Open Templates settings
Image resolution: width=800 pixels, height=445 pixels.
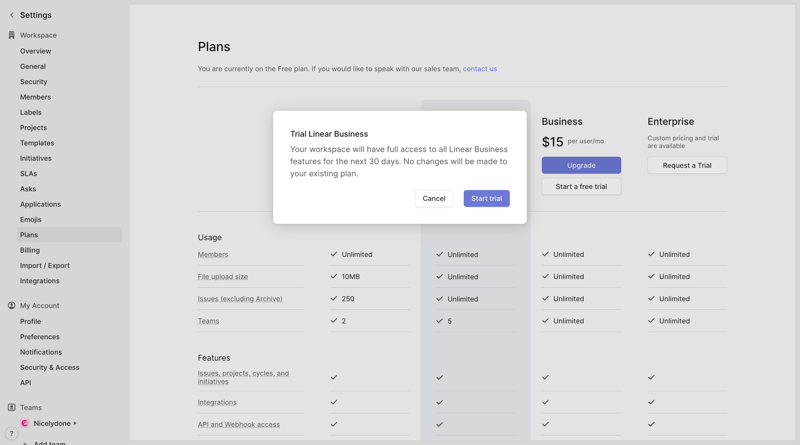[x=37, y=143]
